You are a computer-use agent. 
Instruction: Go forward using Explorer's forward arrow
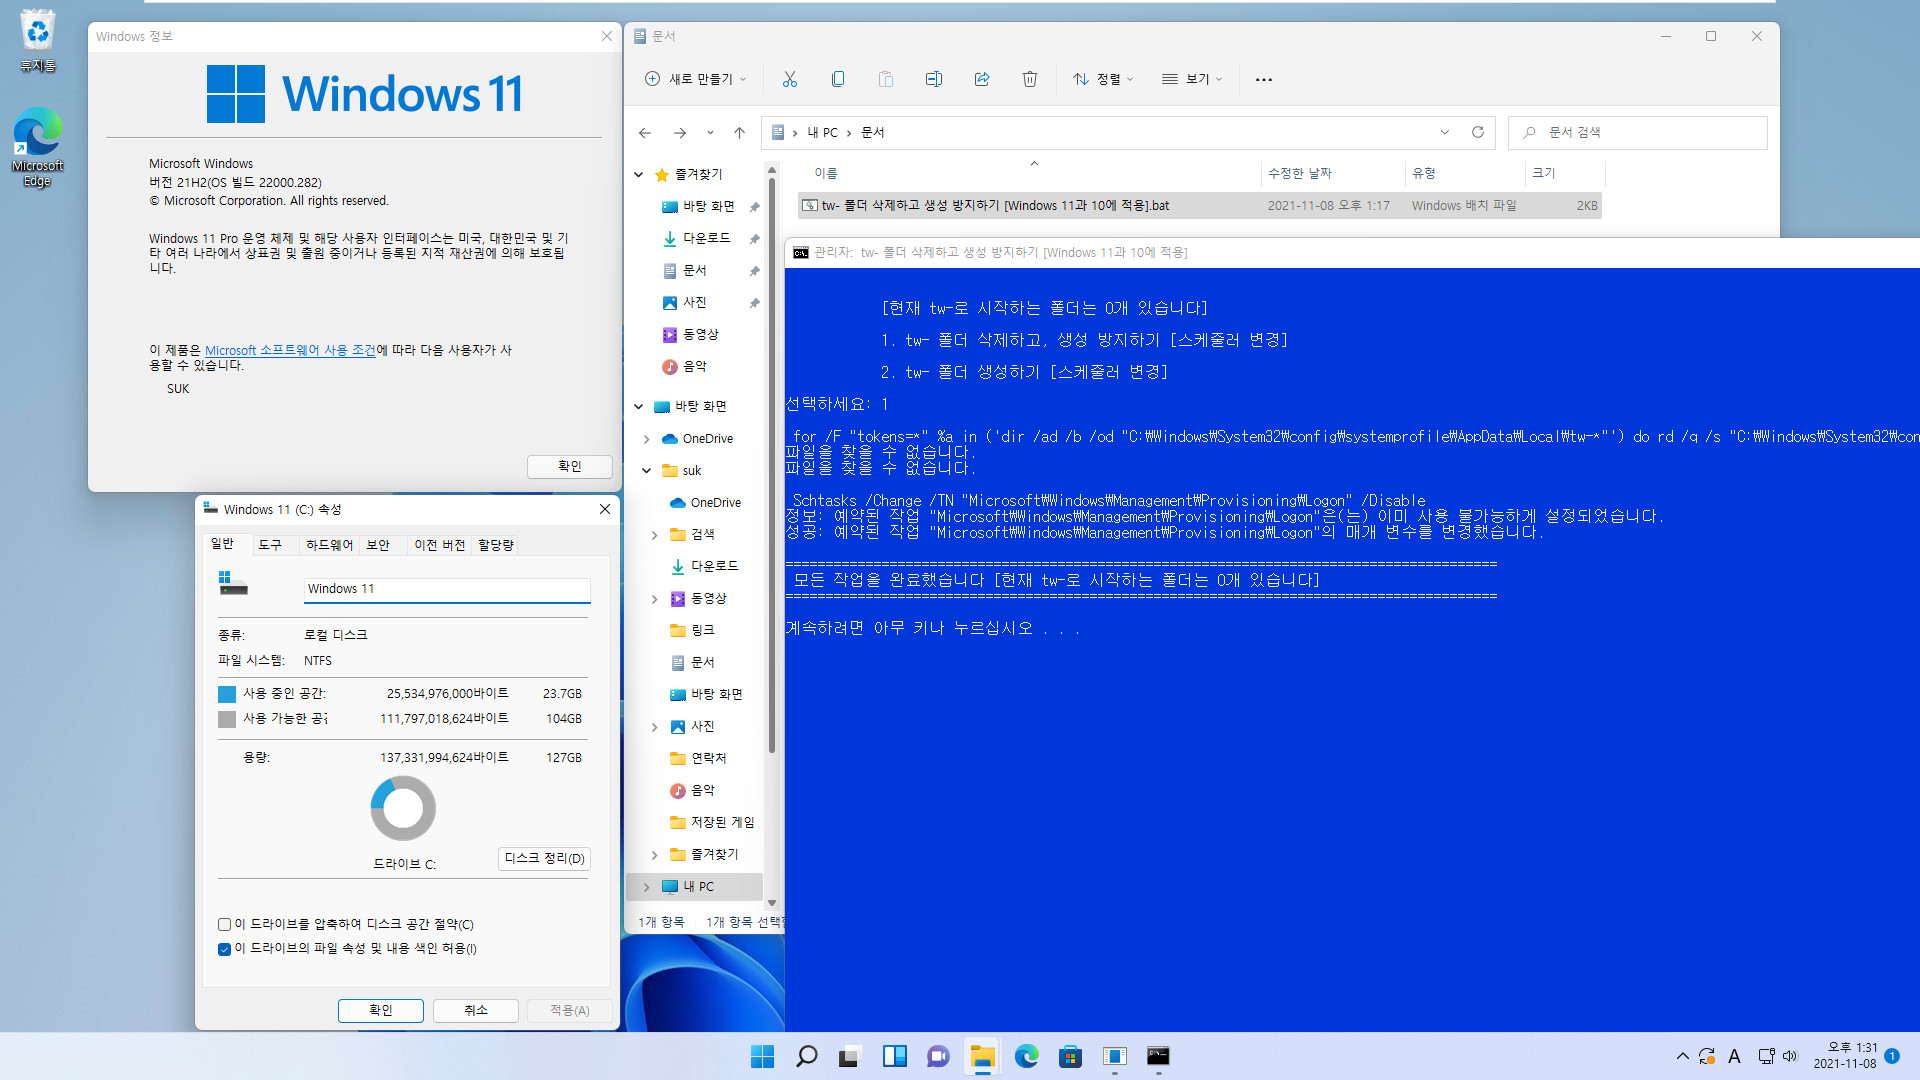tap(680, 132)
